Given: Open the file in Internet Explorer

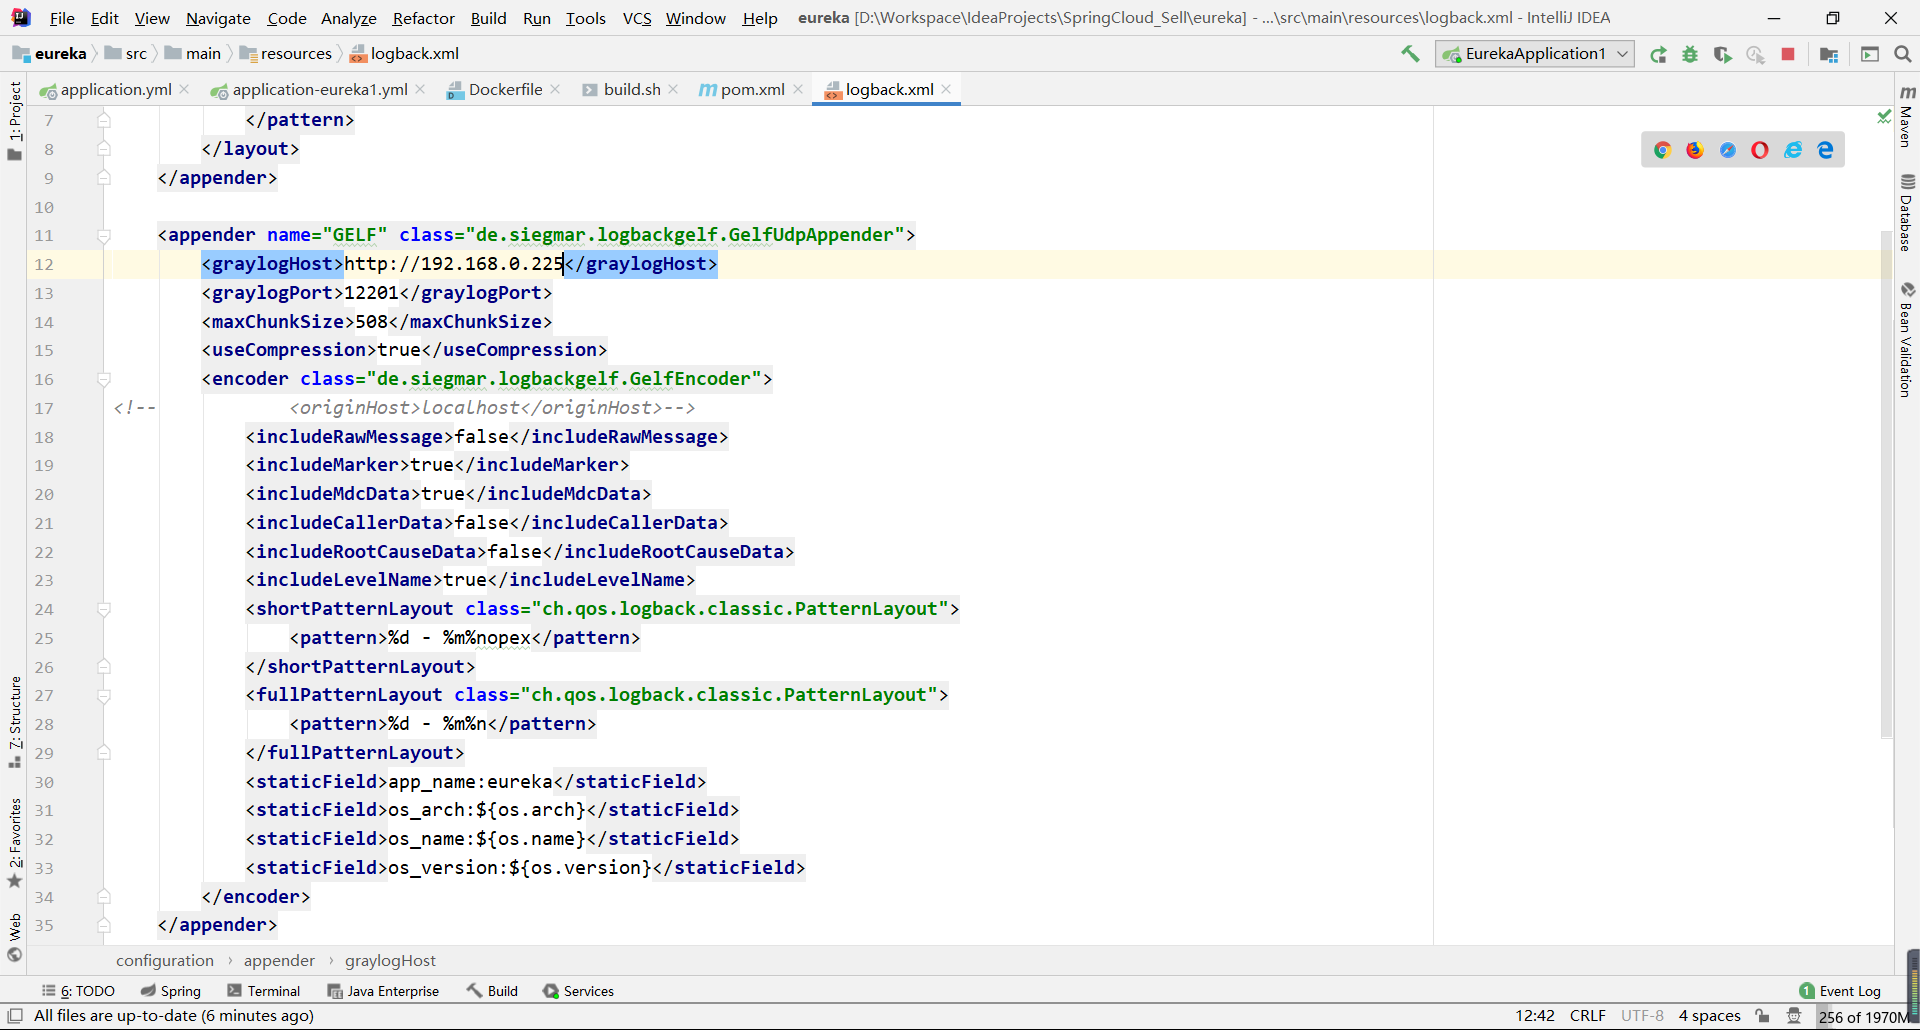Looking at the screenshot, I should [1793, 150].
